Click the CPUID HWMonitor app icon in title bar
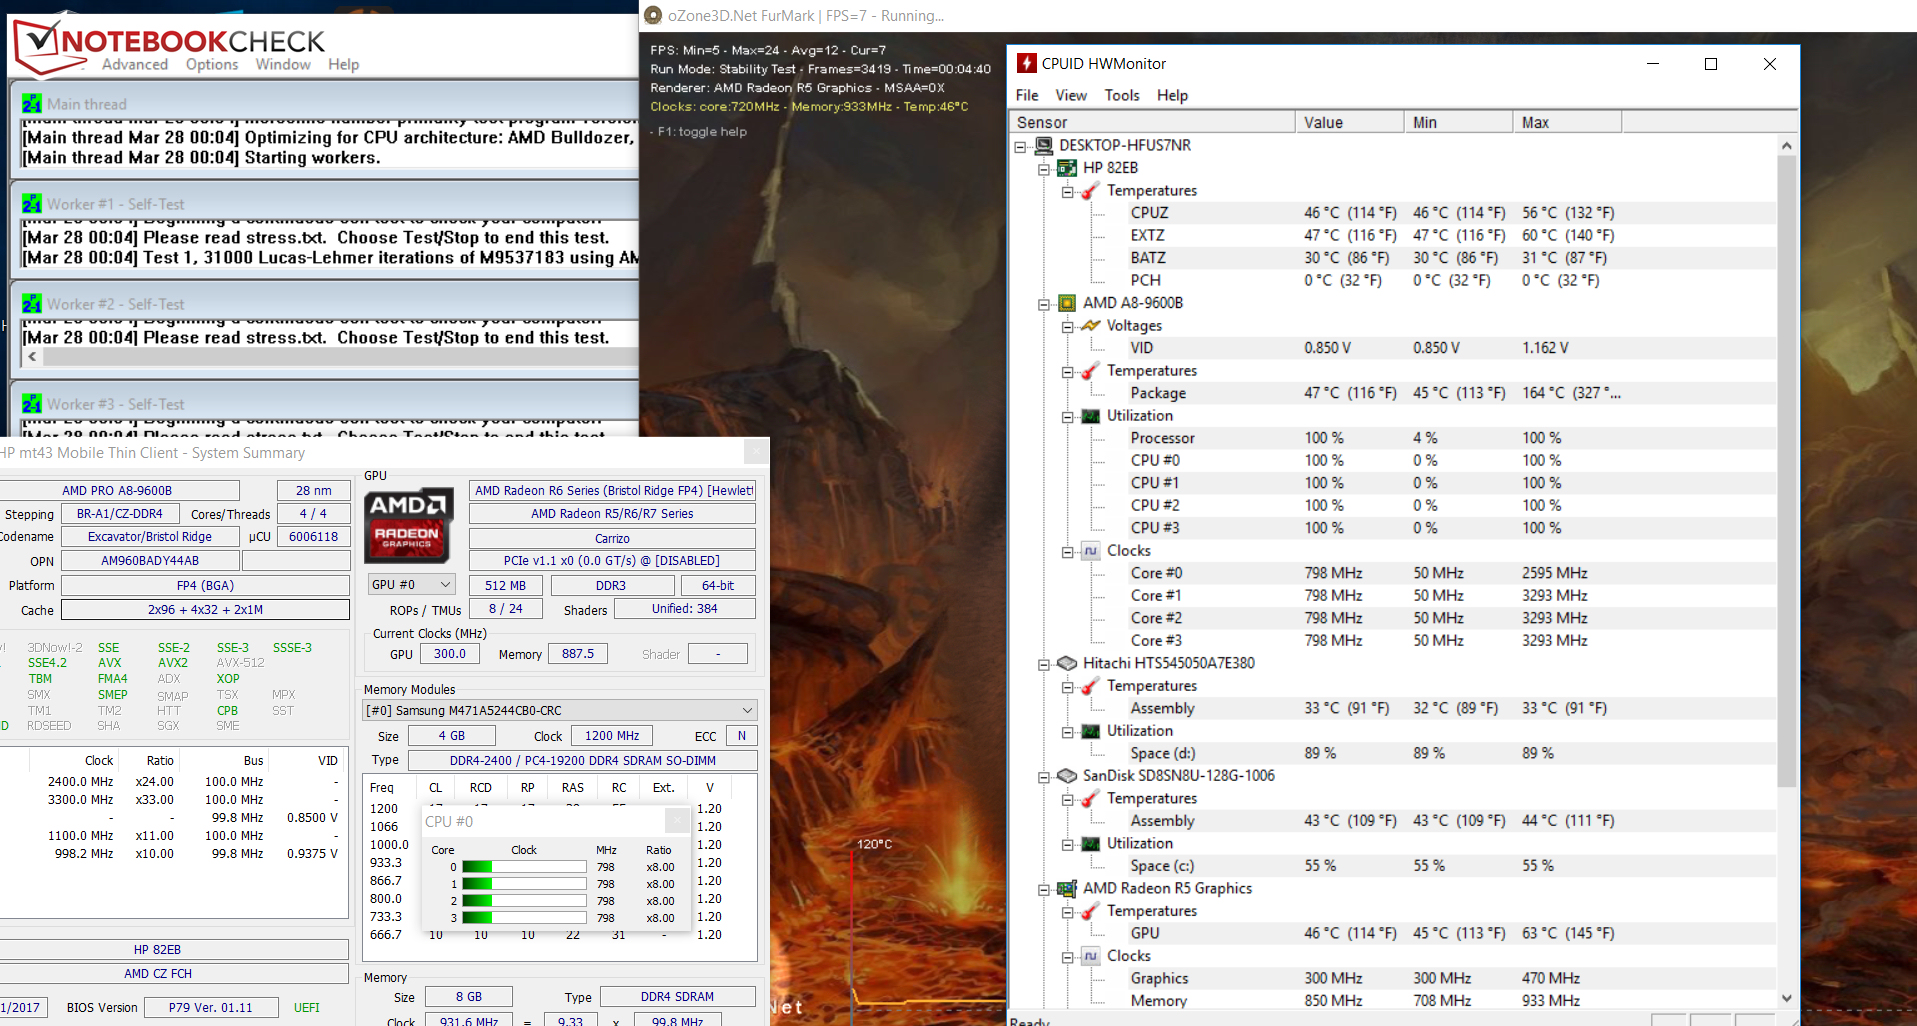The image size is (1917, 1026). pos(1026,63)
